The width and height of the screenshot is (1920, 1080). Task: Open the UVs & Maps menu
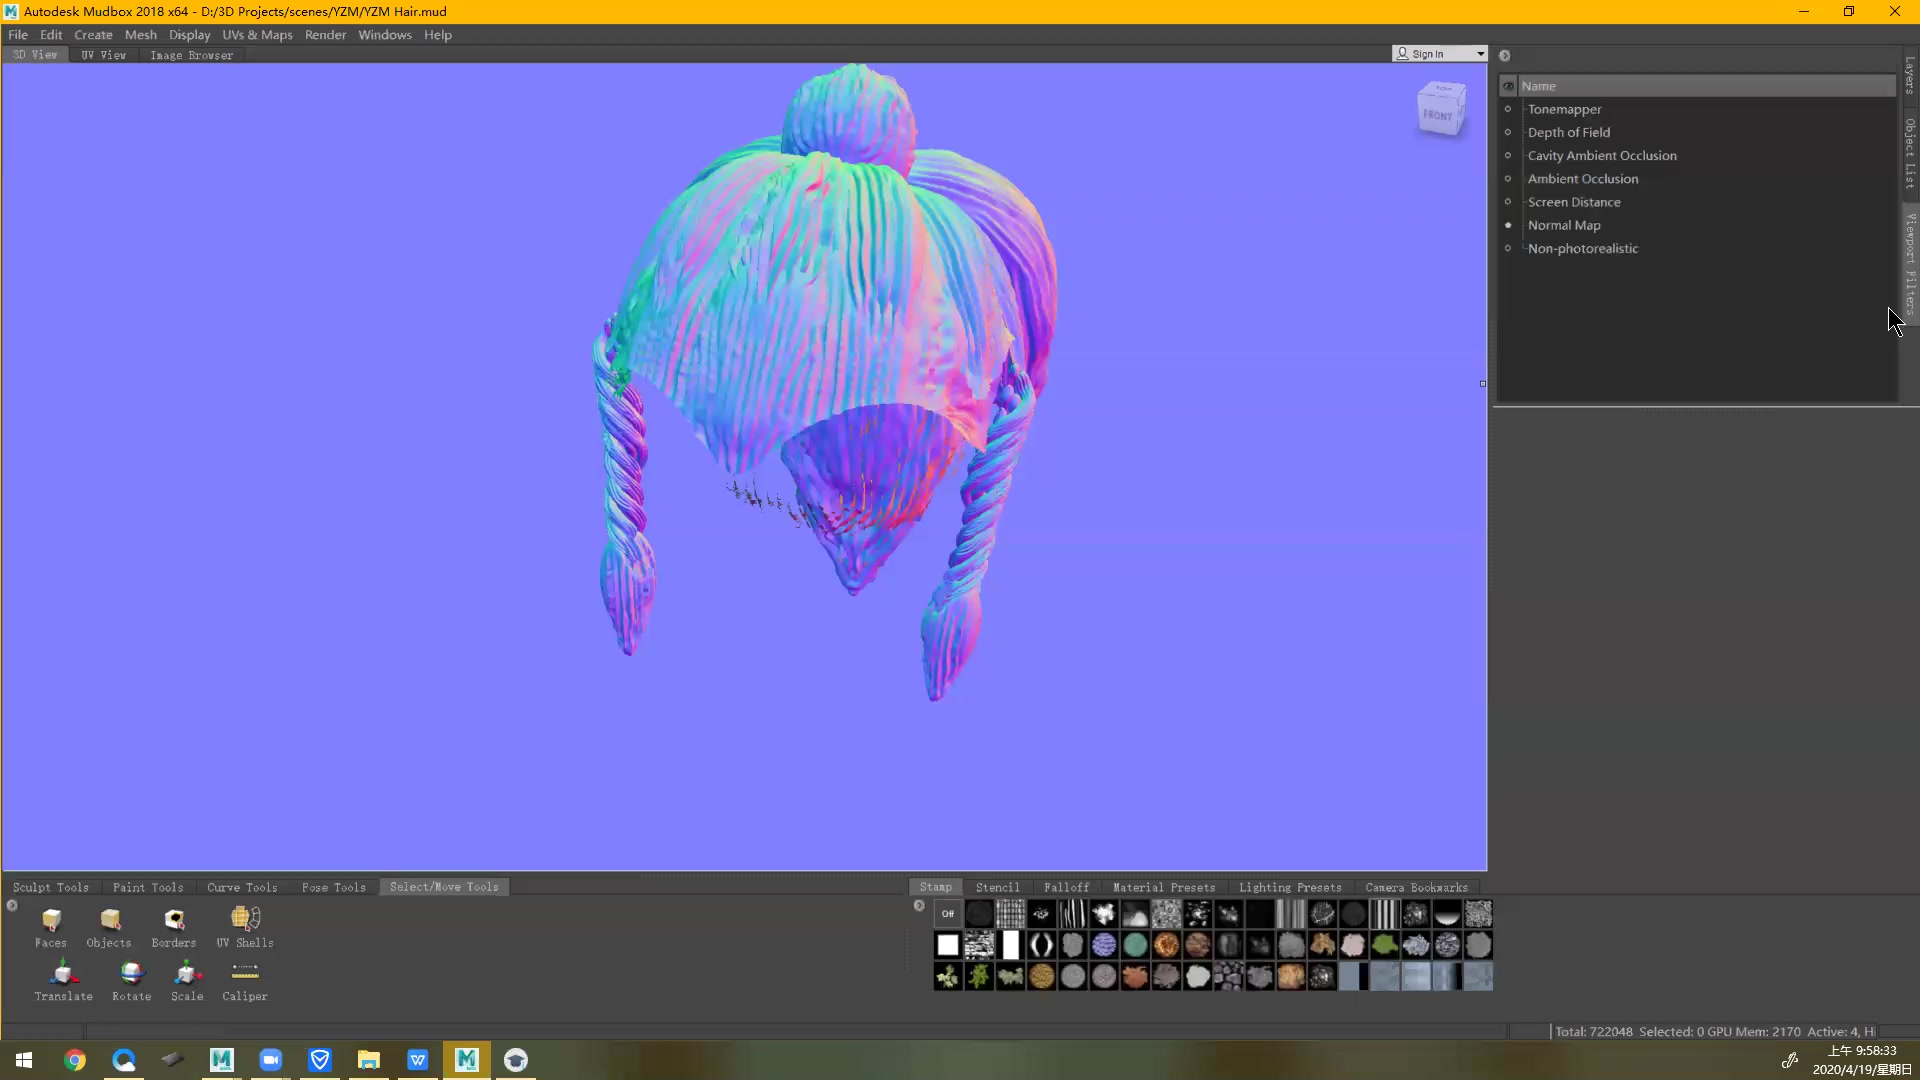point(257,34)
